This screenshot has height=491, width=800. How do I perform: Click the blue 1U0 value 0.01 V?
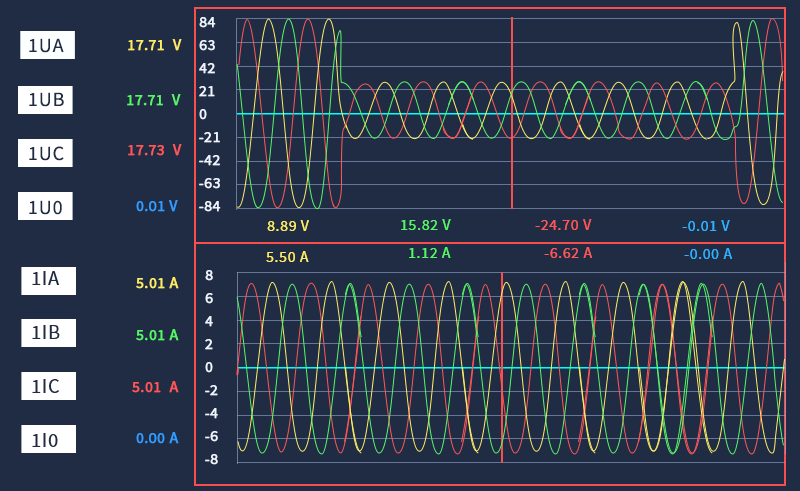point(157,206)
